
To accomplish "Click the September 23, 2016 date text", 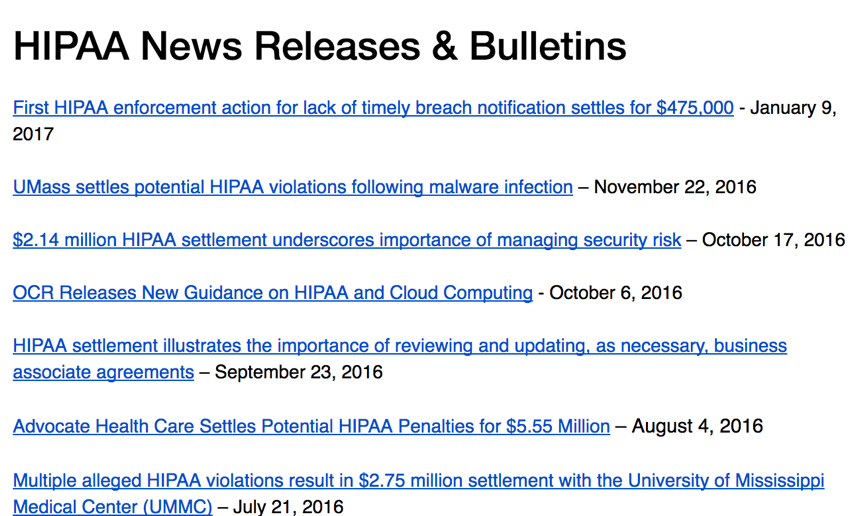I will 299,372.
